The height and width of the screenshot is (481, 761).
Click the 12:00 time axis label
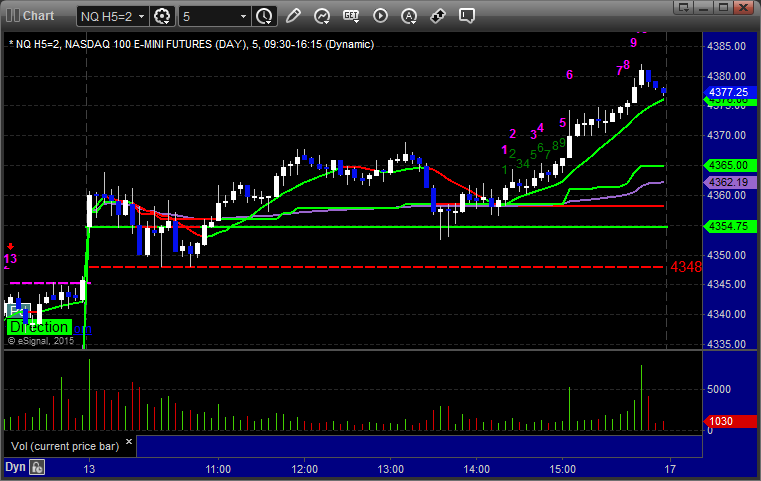pos(305,469)
